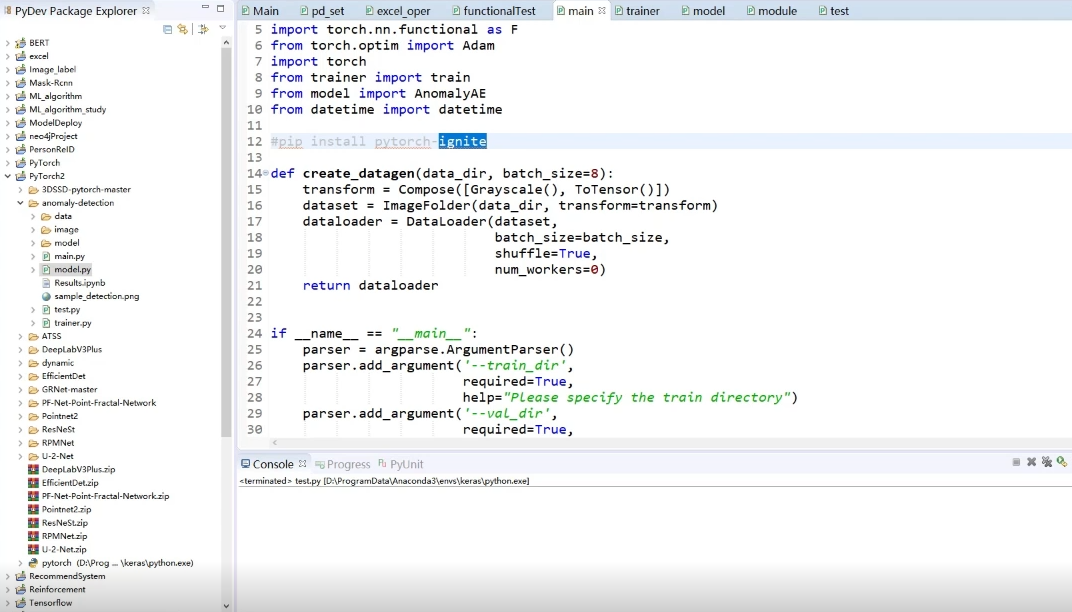This screenshot has height=612, width=1072.
Task: Open the Progress view tab
Action: tap(348, 464)
